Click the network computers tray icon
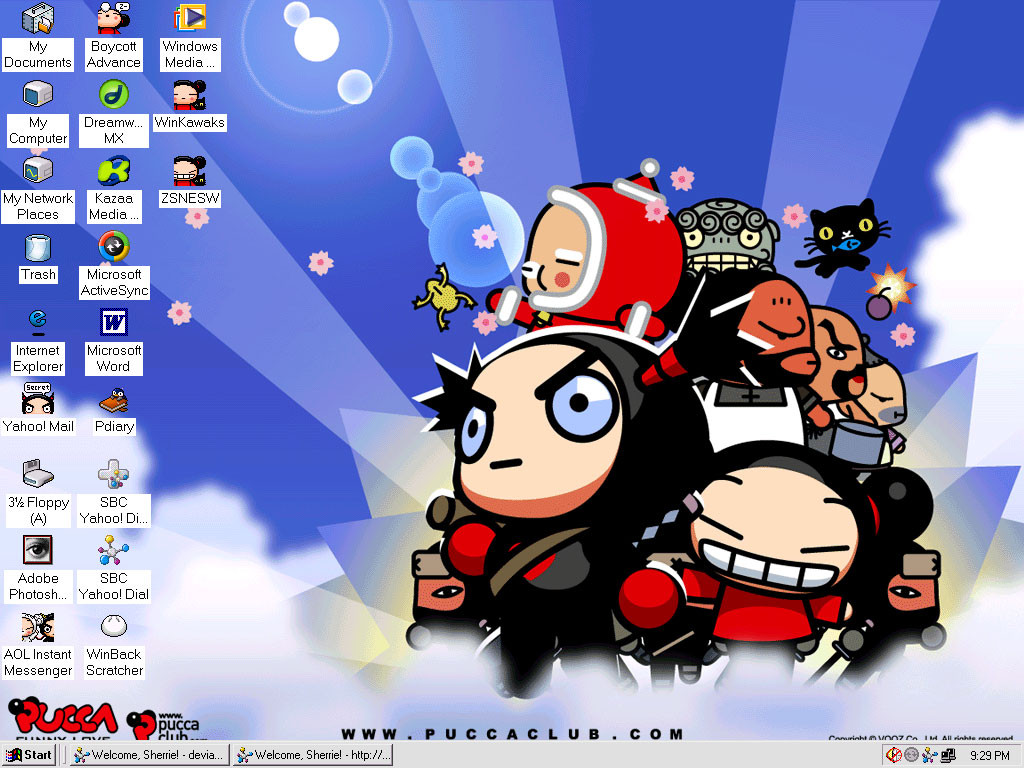This screenshot has width=1024, height=768. [x=948, y=756]
